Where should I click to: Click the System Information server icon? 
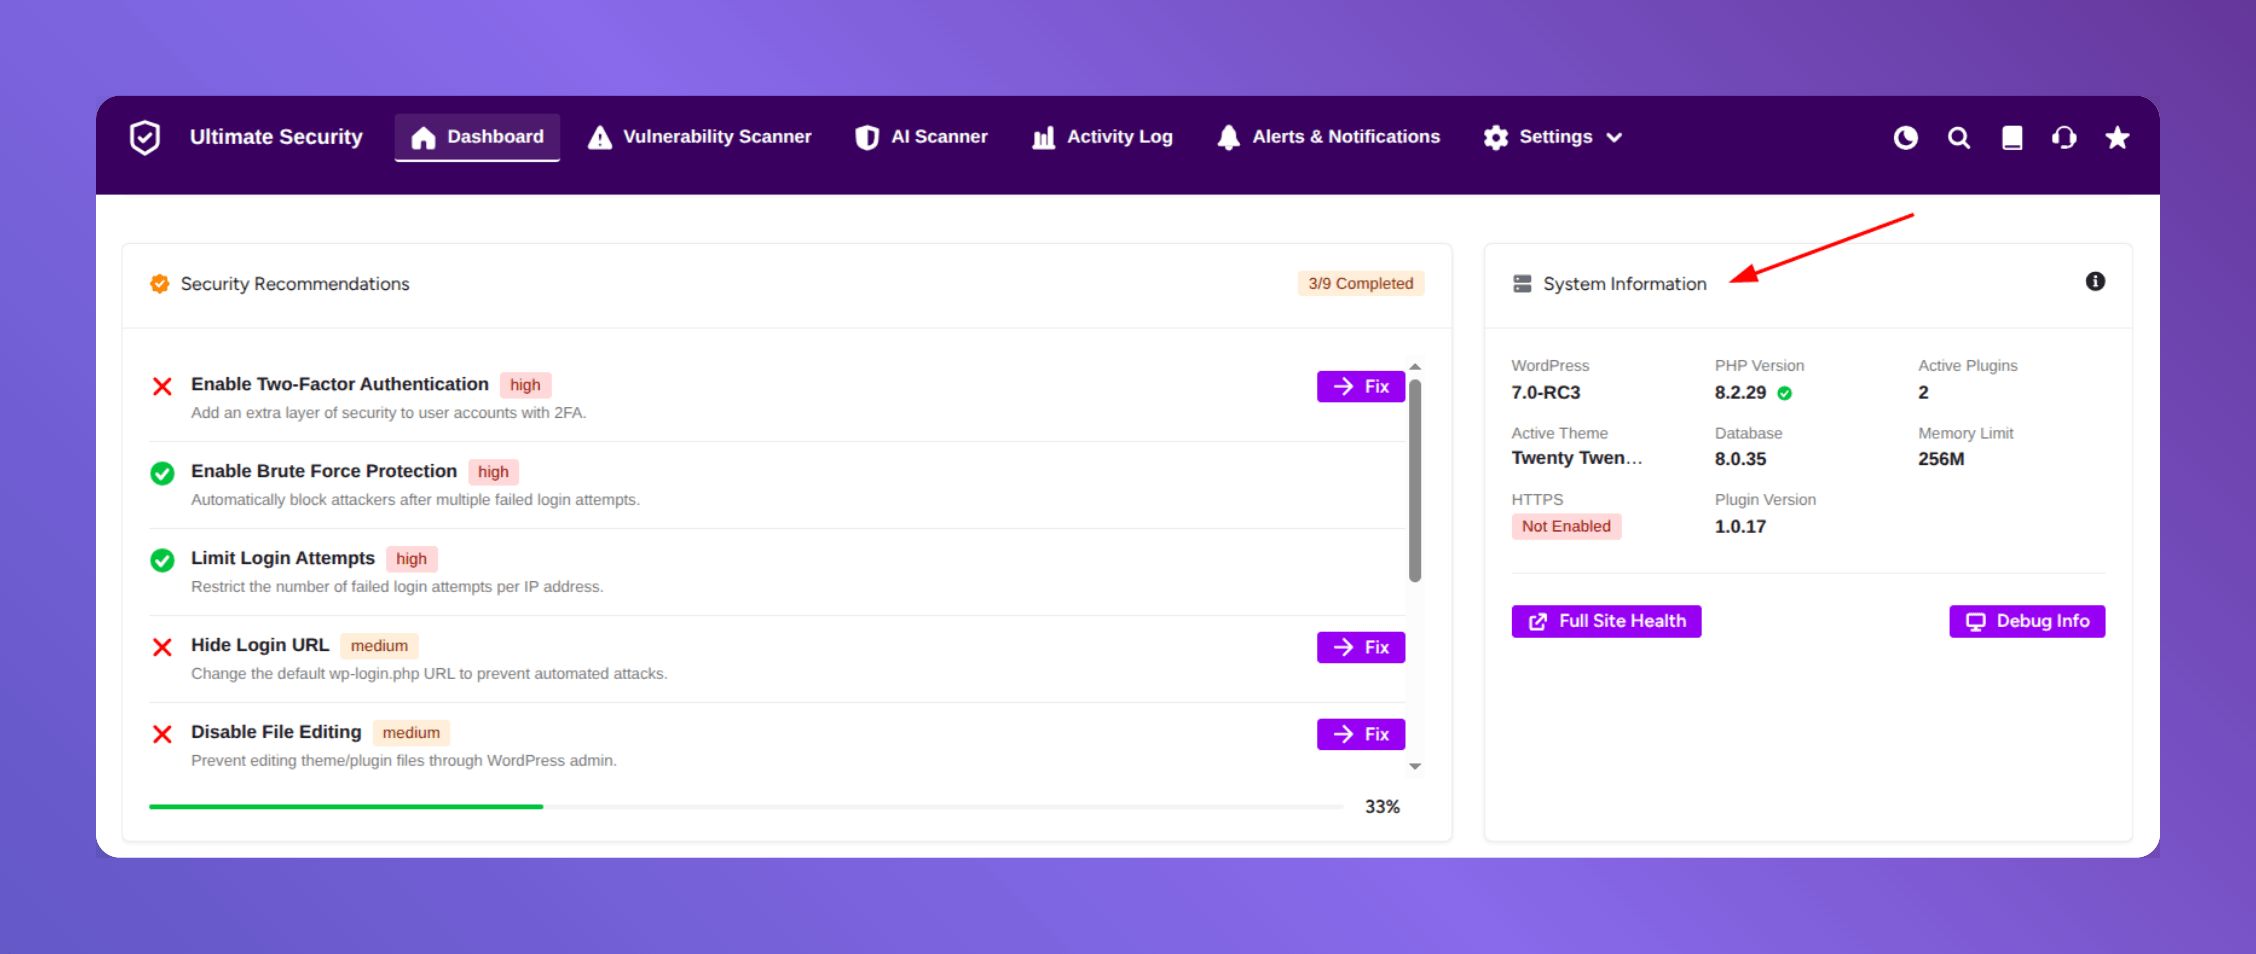point(1522,284)
